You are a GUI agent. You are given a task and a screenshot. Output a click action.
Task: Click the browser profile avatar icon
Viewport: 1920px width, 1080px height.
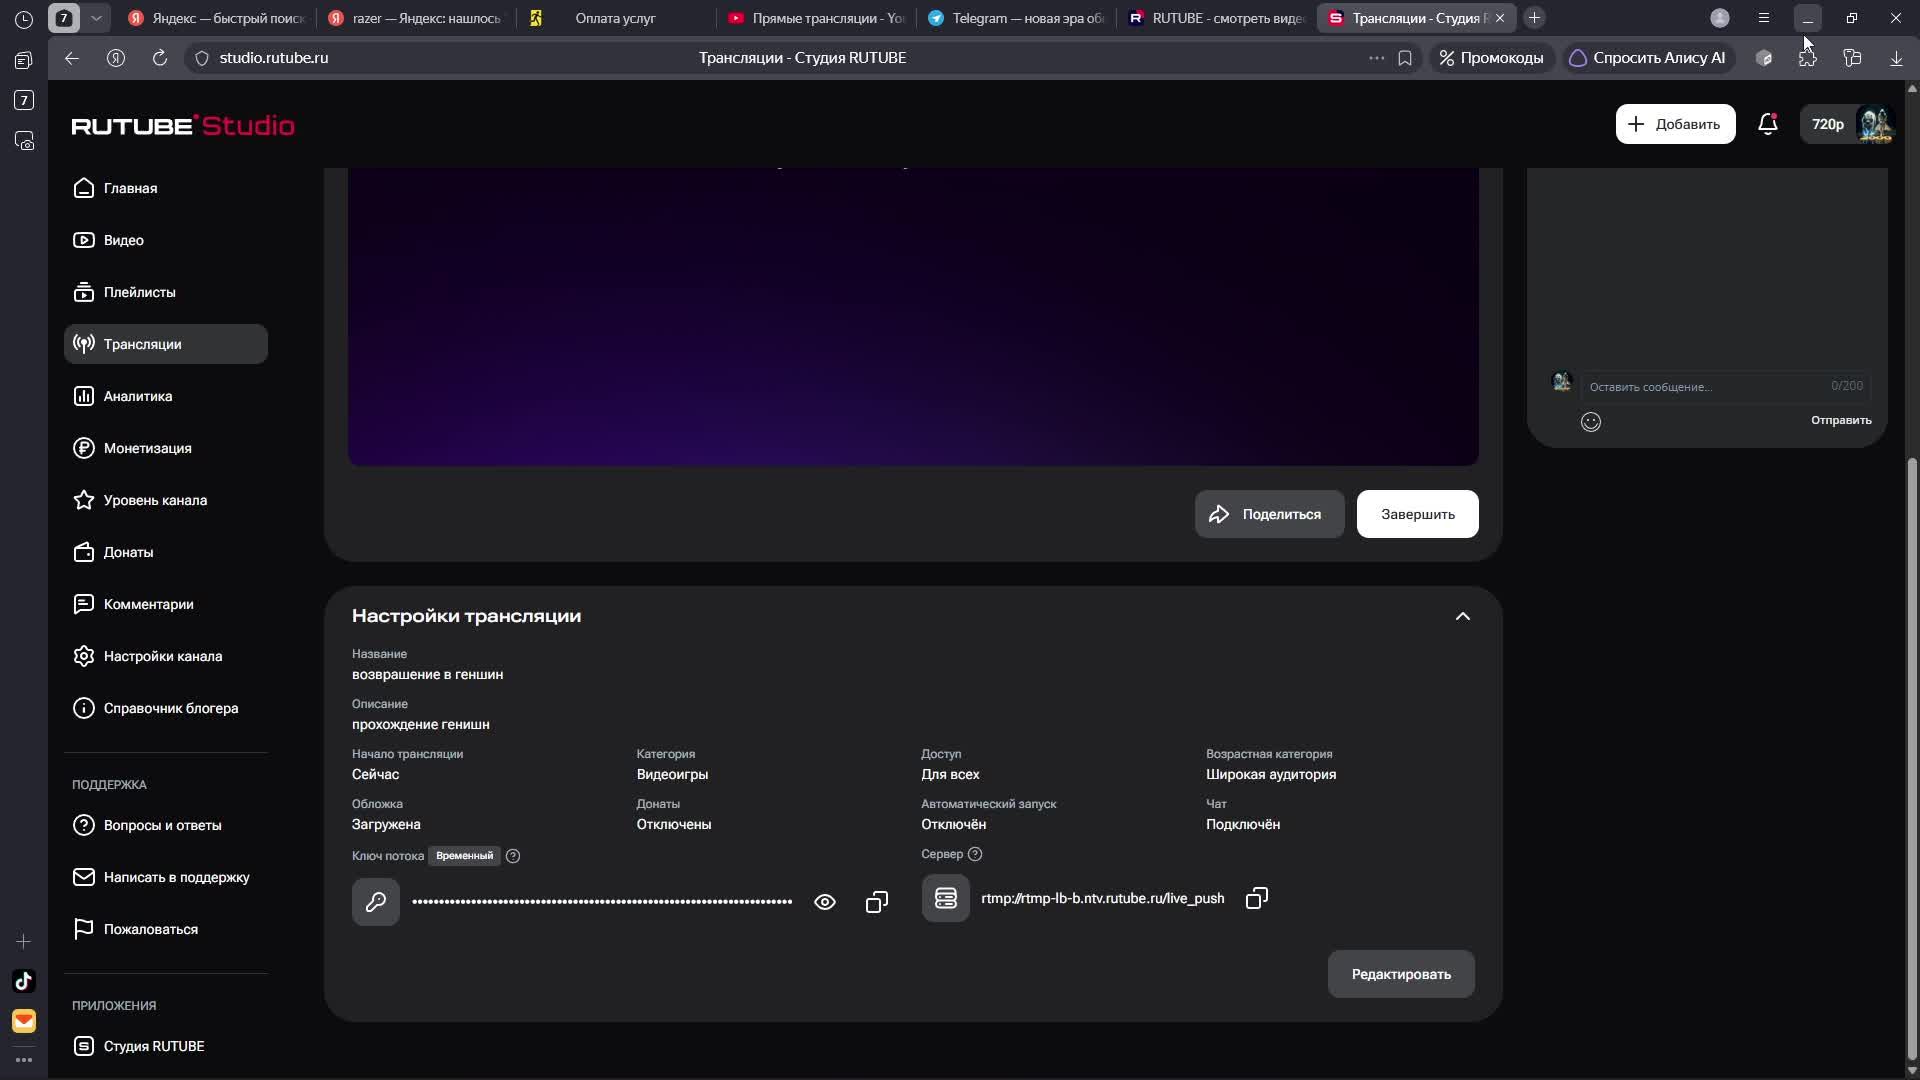(x=1720, y=18)
